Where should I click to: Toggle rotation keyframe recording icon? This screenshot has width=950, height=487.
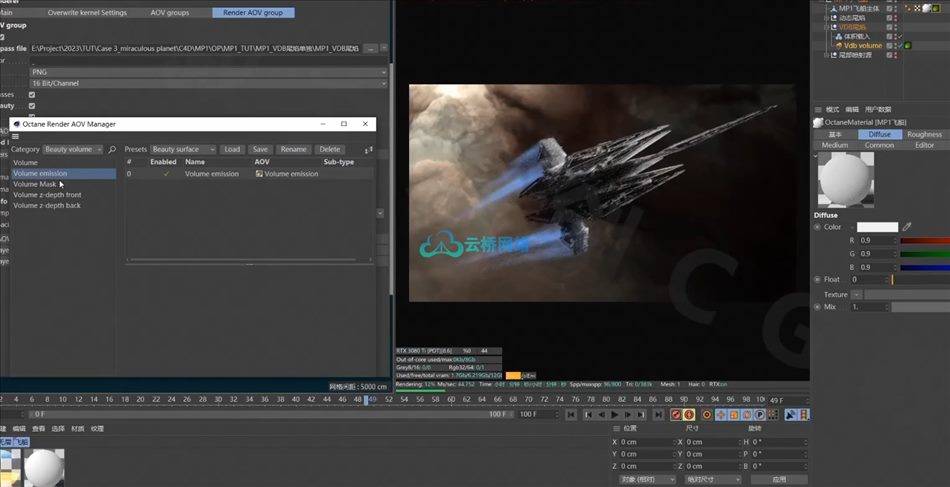(x=746, y=414)
